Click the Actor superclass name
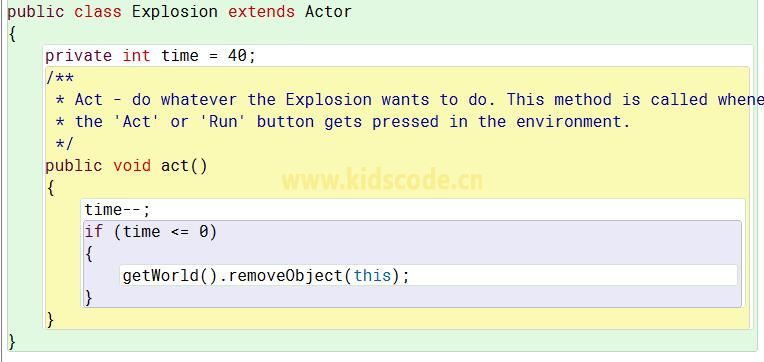764x362 pixels. pyautogui.click(x=328, y=12)
